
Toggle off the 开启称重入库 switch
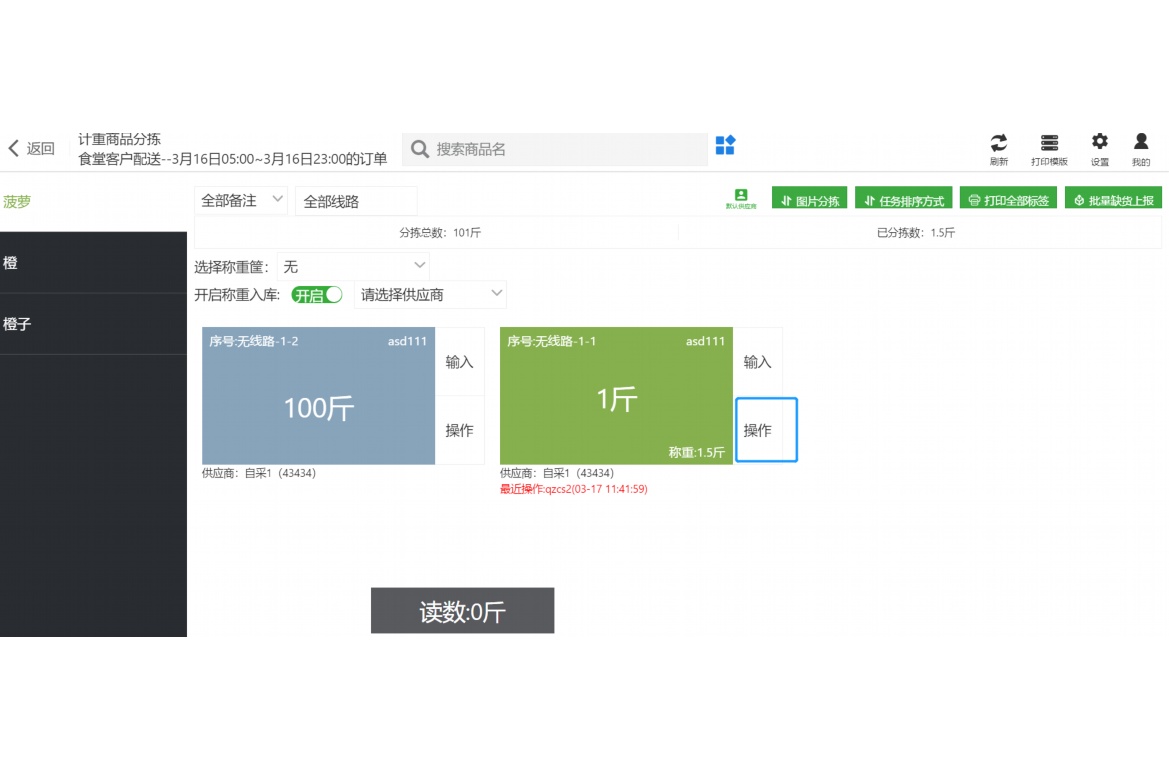[317, 295]
